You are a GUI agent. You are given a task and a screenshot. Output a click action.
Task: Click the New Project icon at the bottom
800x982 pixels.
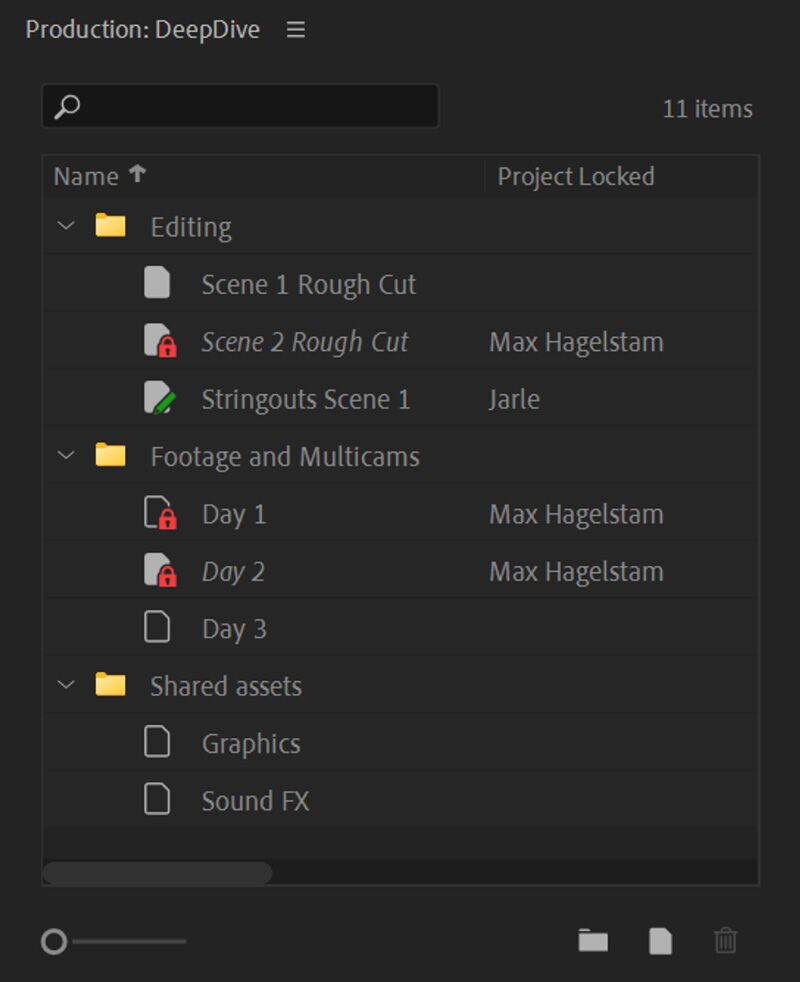(659, 941)
